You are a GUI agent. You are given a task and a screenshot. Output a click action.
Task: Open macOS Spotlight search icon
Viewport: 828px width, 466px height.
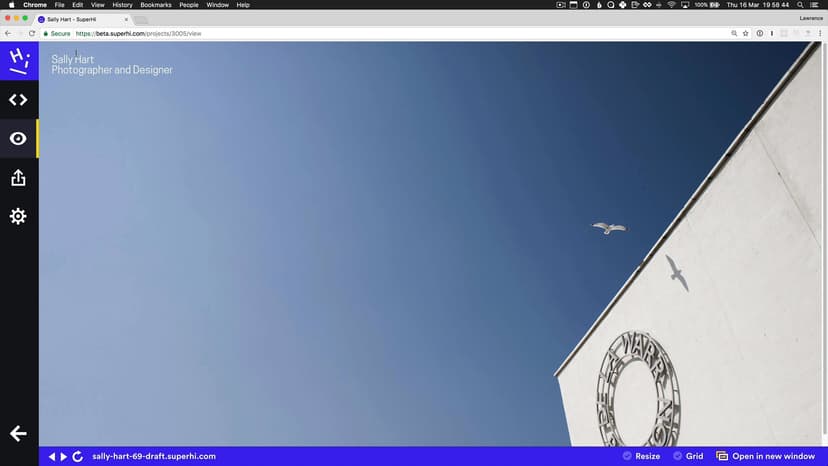801,5
